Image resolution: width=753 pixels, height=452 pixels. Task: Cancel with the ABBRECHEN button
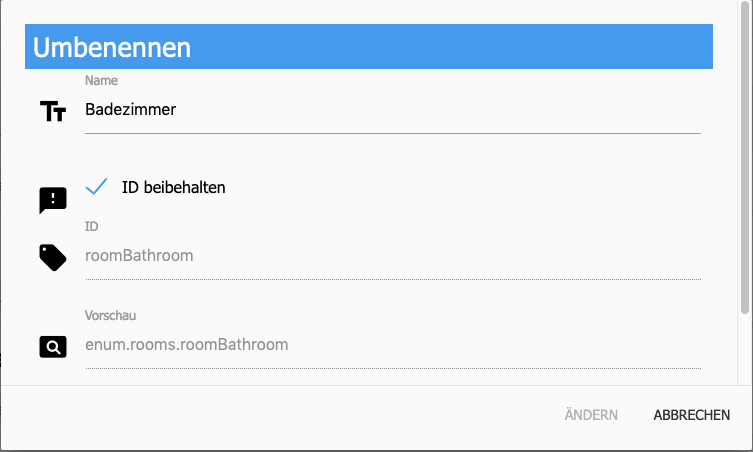(x=691, y=415)
